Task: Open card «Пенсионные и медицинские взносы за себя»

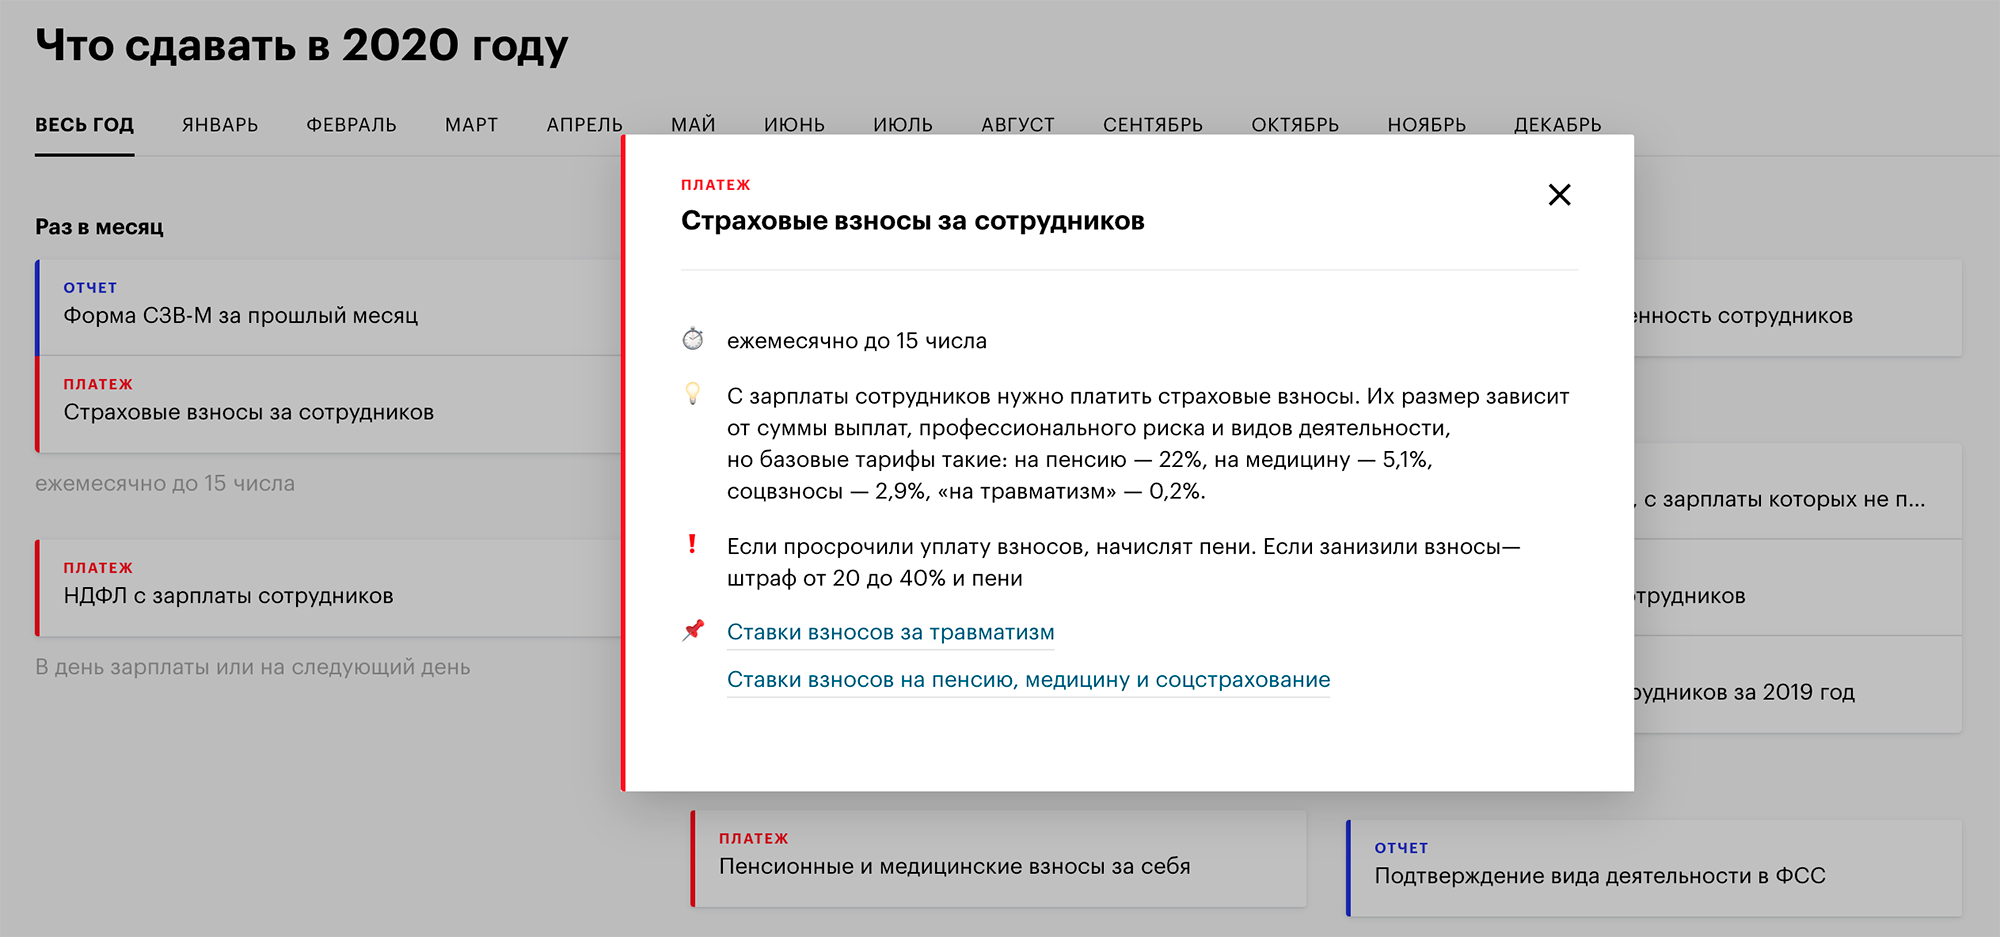Action: 998,859
